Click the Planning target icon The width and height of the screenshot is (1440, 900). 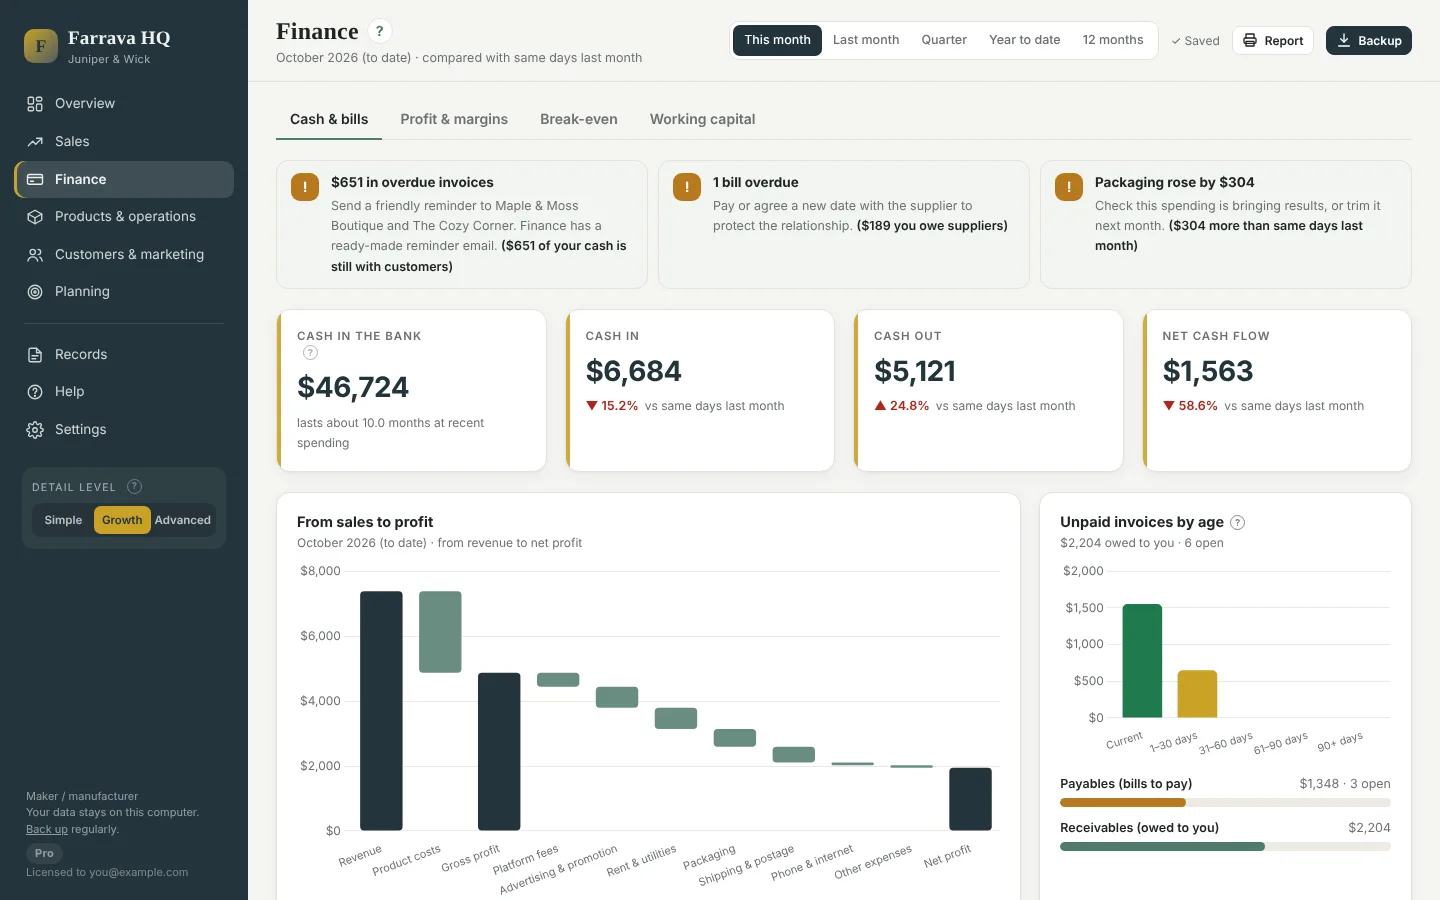[x=35, y=292]
